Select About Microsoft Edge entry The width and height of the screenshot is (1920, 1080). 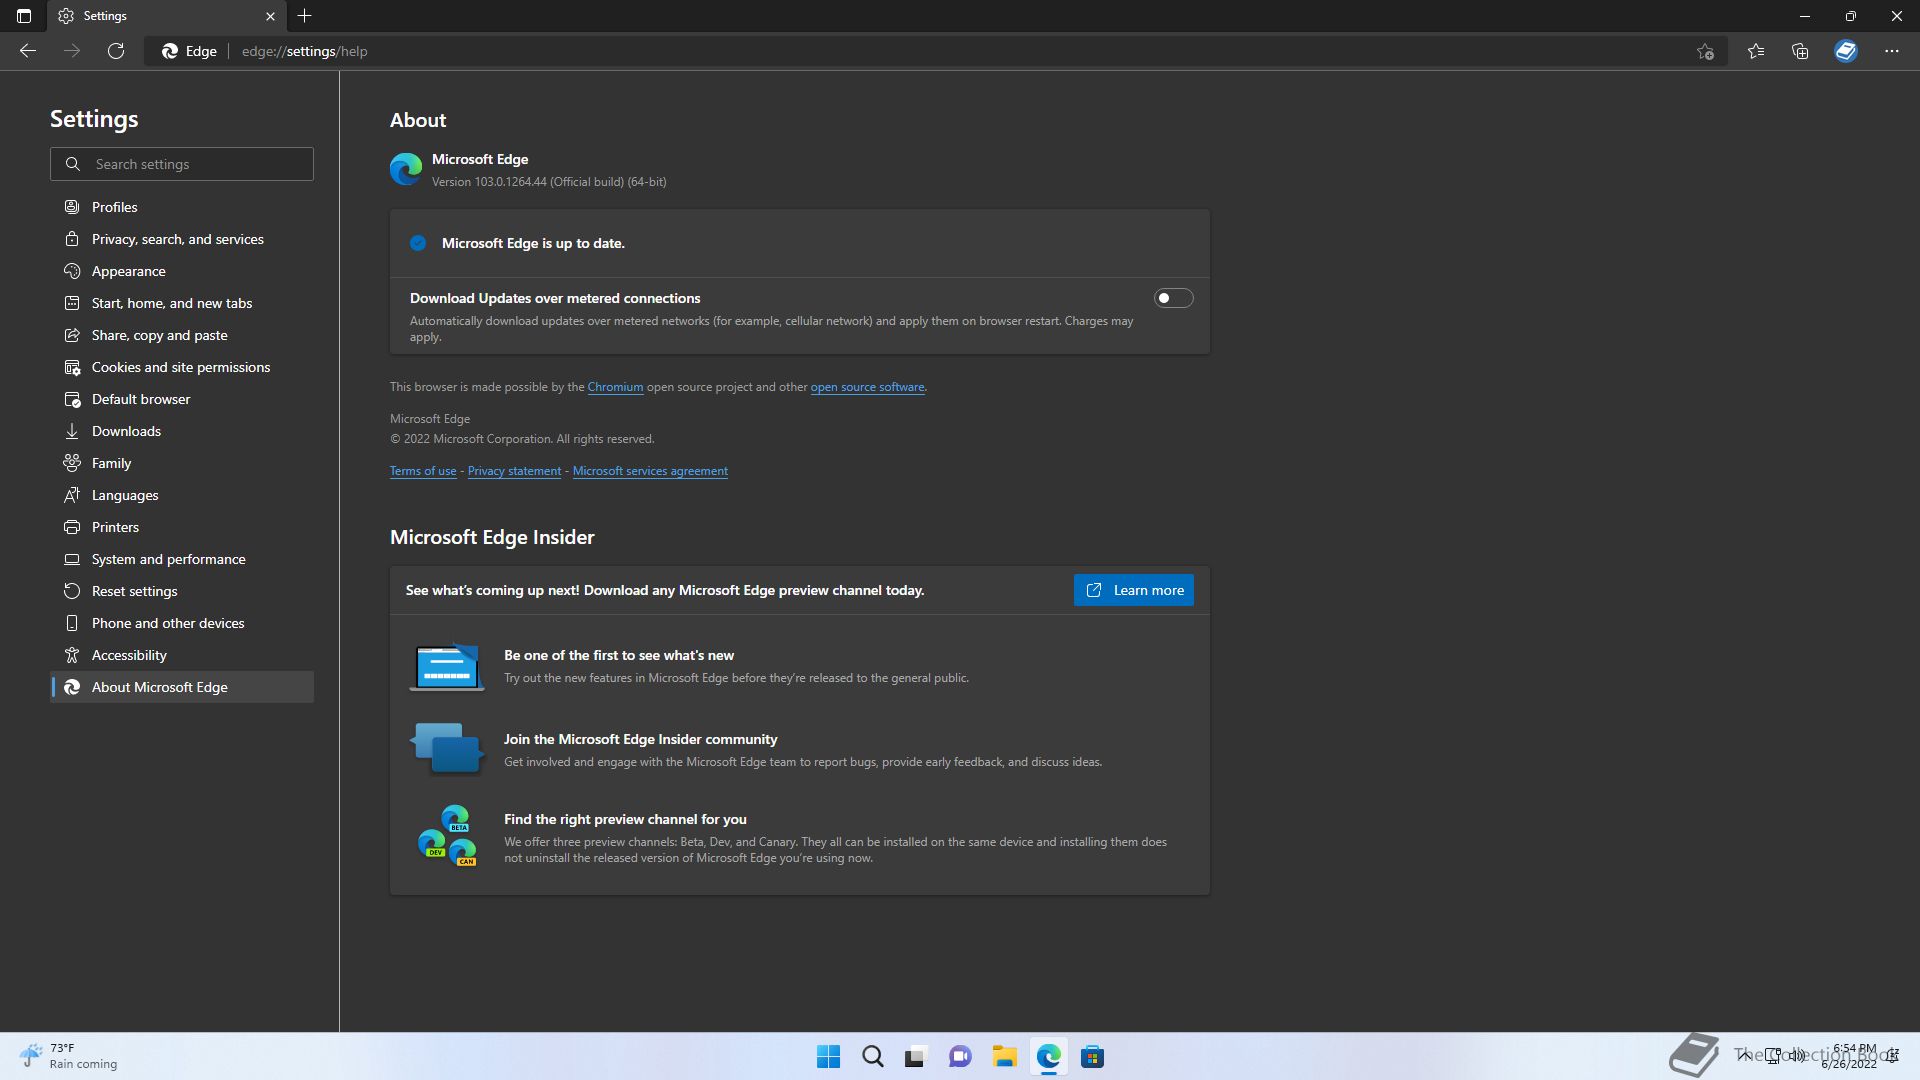[182, 687]
